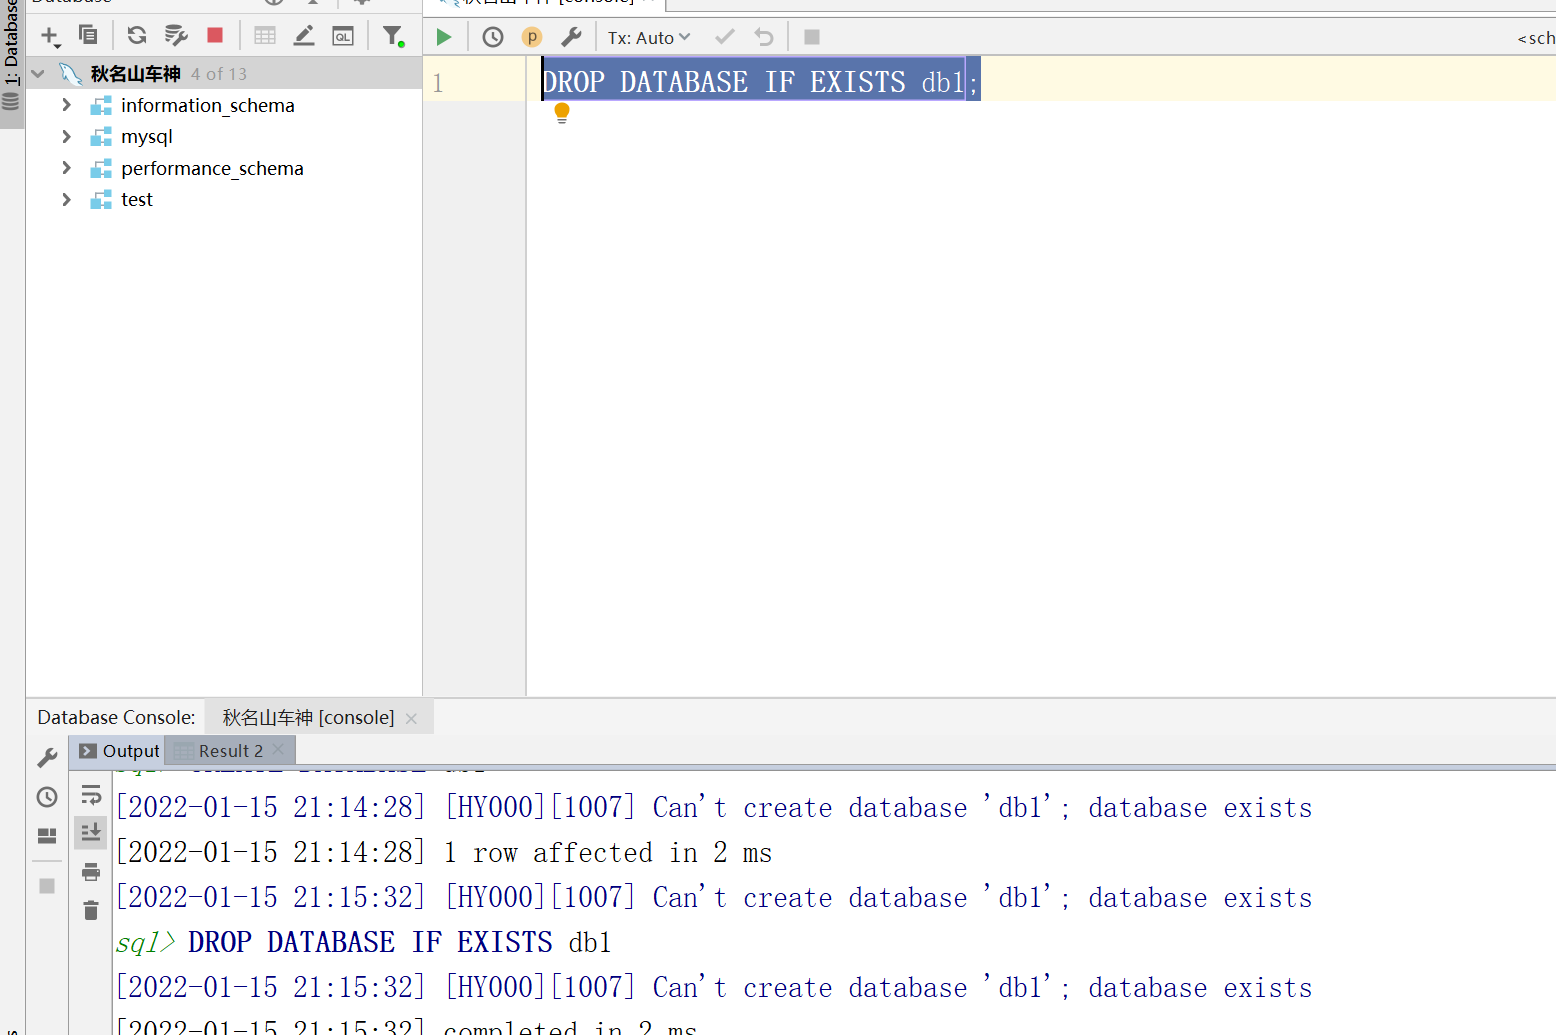Click the 'sql> DROP DATABASE IF EXISTS db1' output line

click(x=363, y=943)
